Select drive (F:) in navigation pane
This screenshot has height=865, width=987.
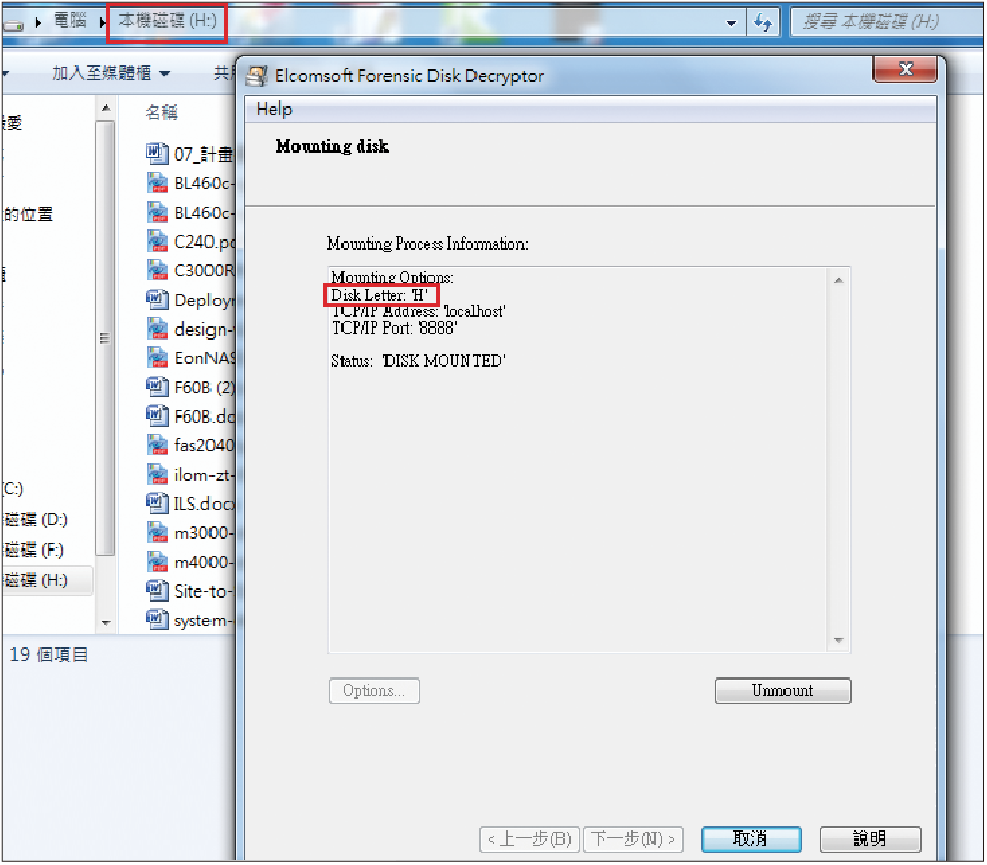34,550
